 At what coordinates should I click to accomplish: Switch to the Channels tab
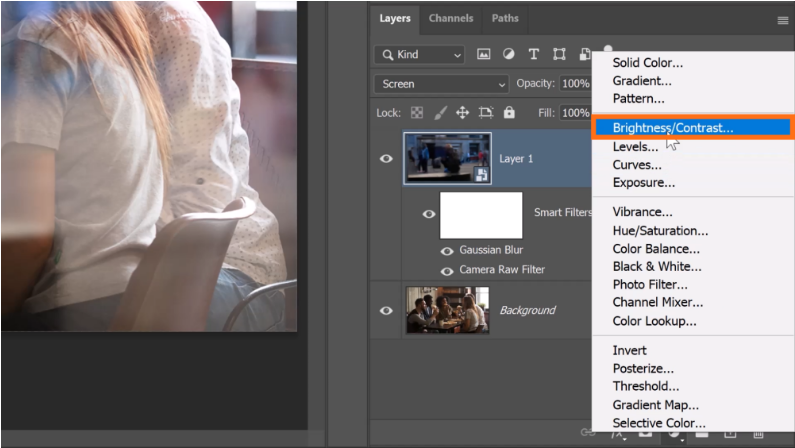451,19
